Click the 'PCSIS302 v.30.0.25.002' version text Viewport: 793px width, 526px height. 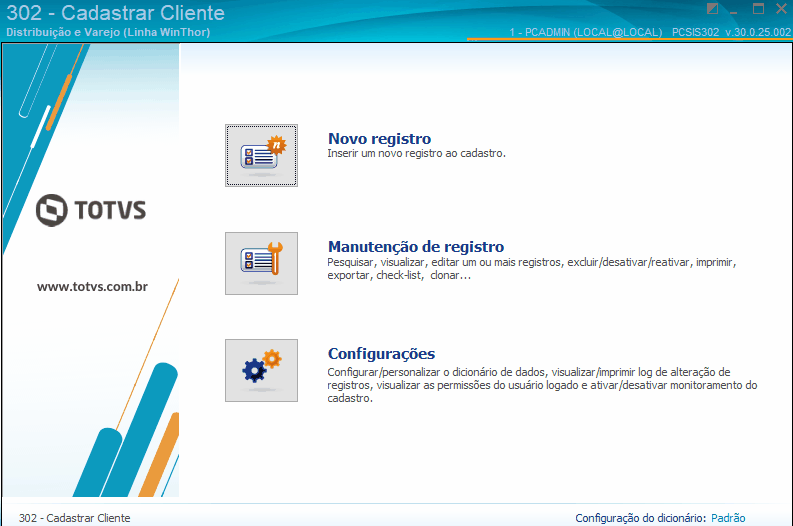pyautogui.click(x=731, y=32)
